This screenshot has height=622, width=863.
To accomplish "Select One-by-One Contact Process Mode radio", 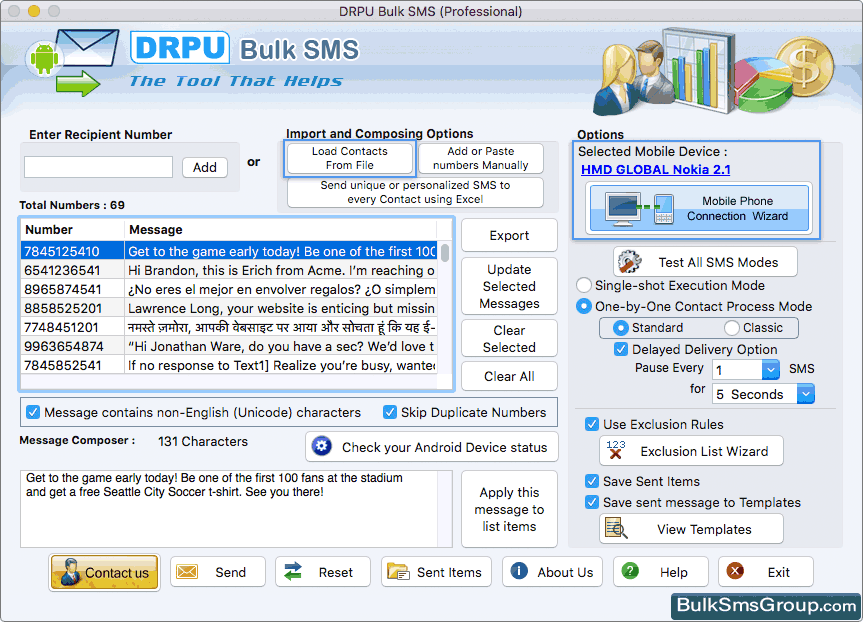I will [583, 306].
